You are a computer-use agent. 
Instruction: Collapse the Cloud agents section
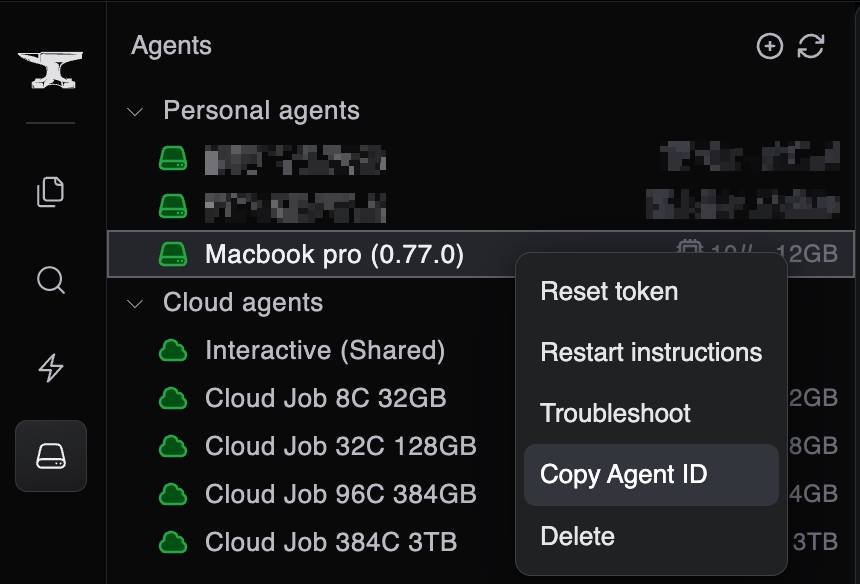pos(134,303)
